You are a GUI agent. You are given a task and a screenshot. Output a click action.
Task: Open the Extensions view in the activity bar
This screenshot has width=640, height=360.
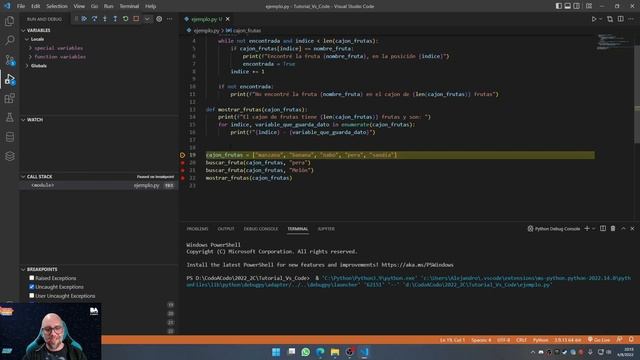tap(9, 98)
